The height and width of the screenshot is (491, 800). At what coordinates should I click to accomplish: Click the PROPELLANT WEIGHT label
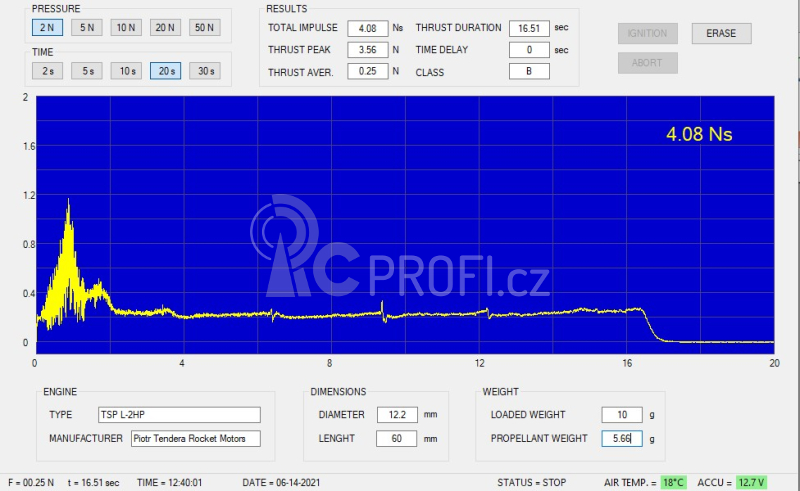pyautogui.click(x=539, y=438)
